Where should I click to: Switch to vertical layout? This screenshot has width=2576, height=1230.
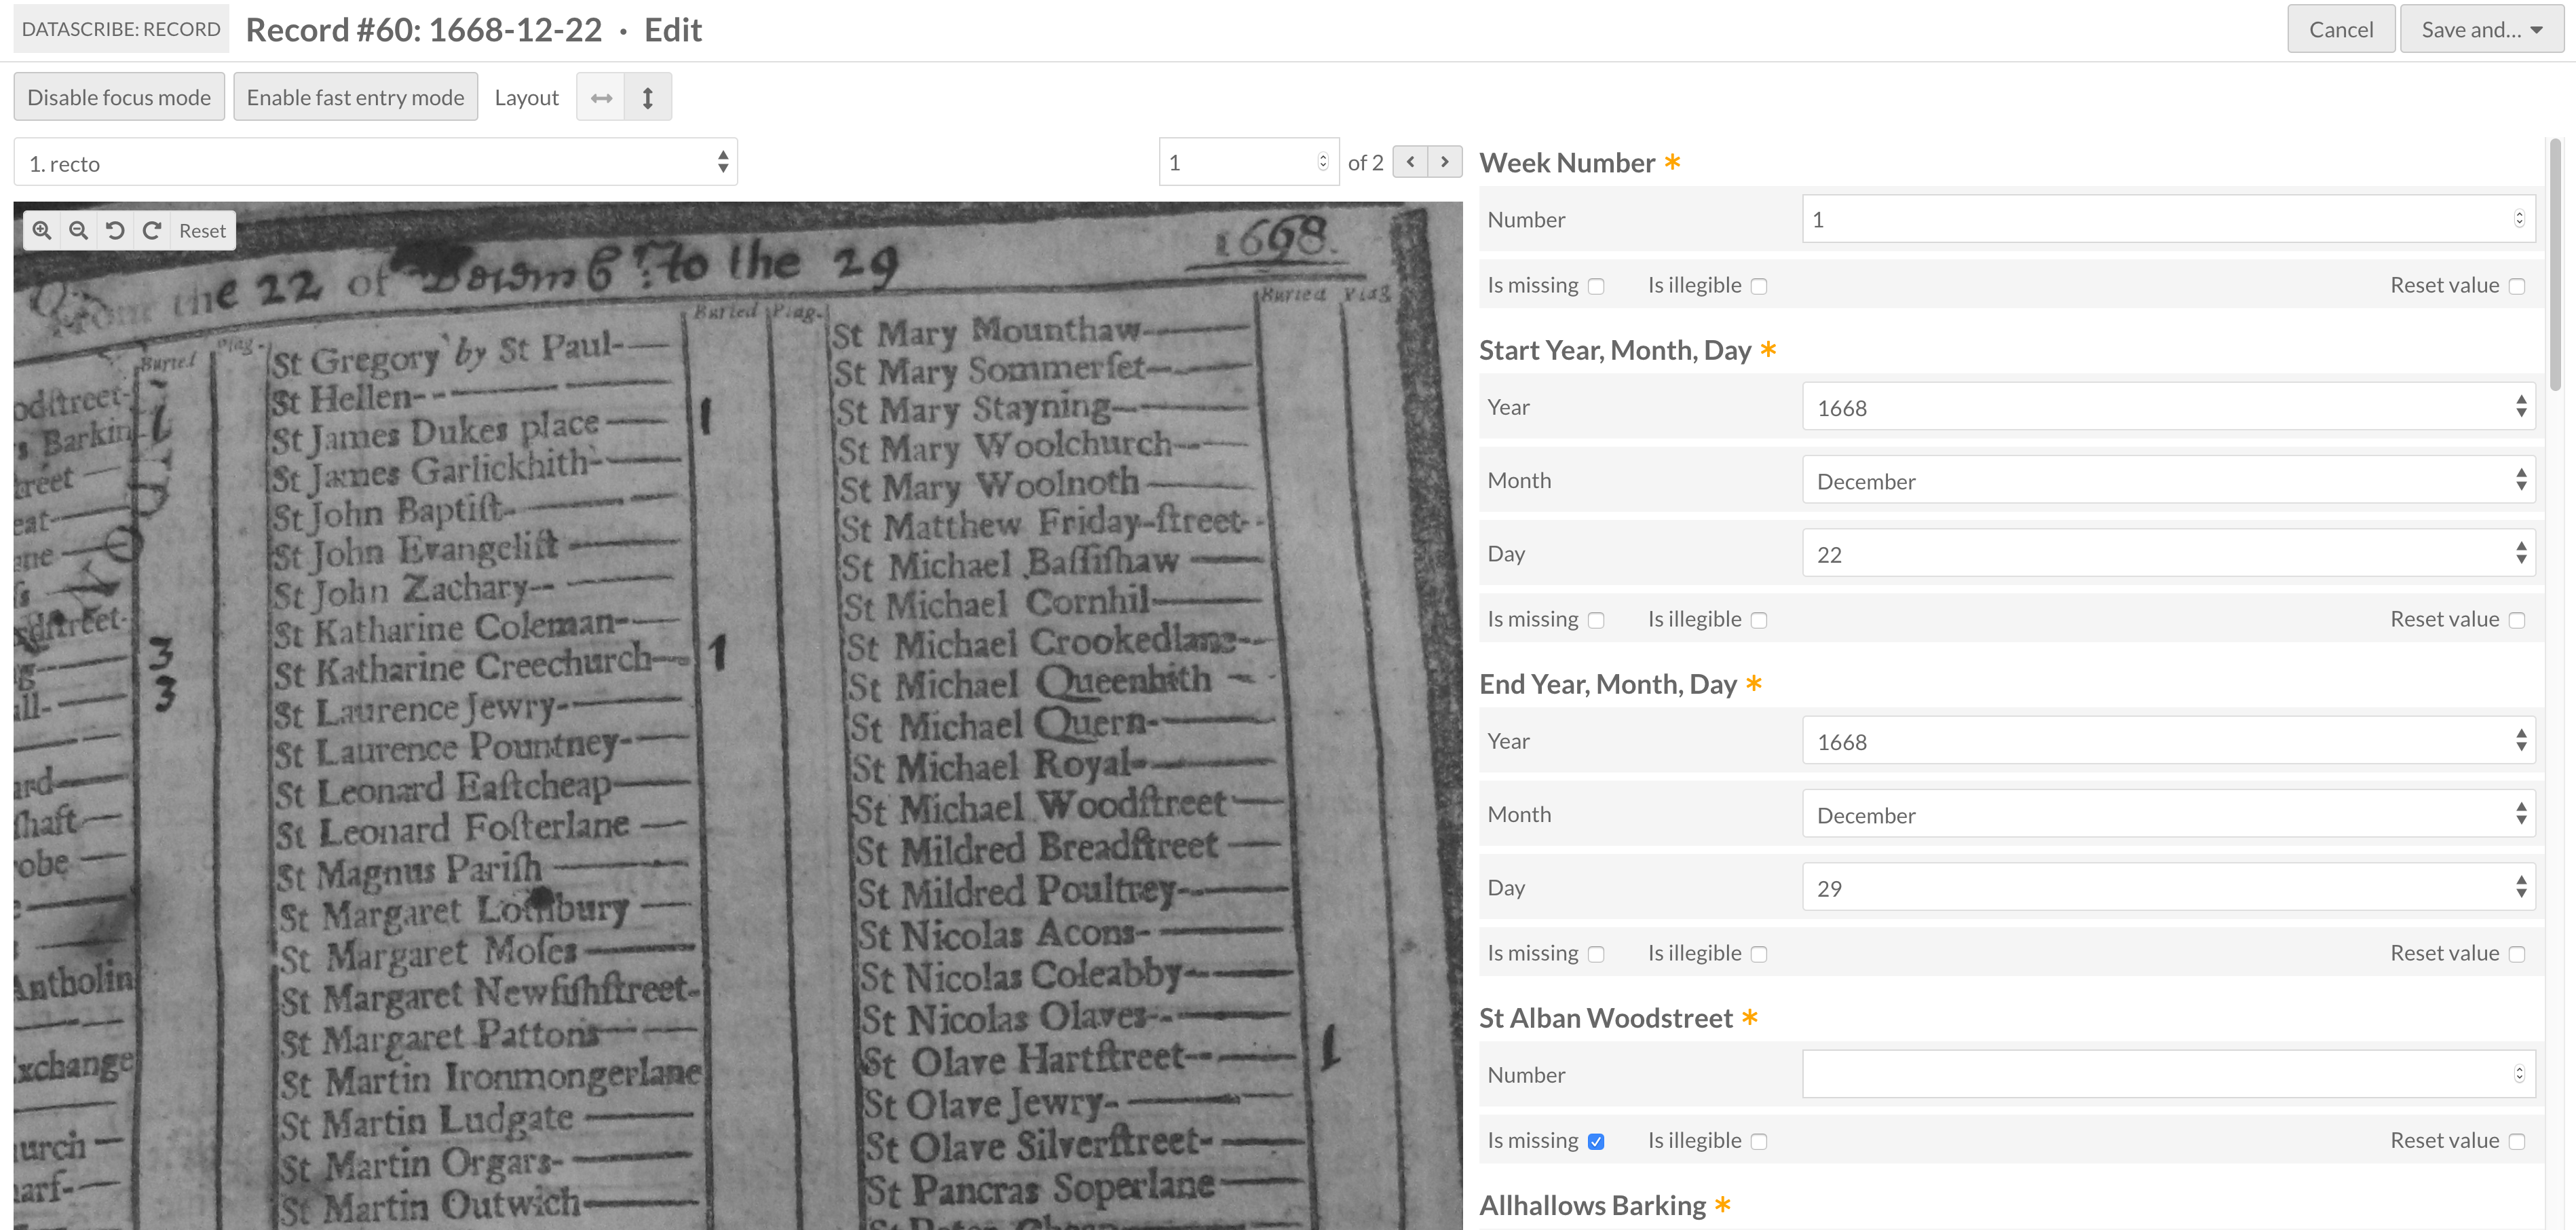click(x=648, y=98)
